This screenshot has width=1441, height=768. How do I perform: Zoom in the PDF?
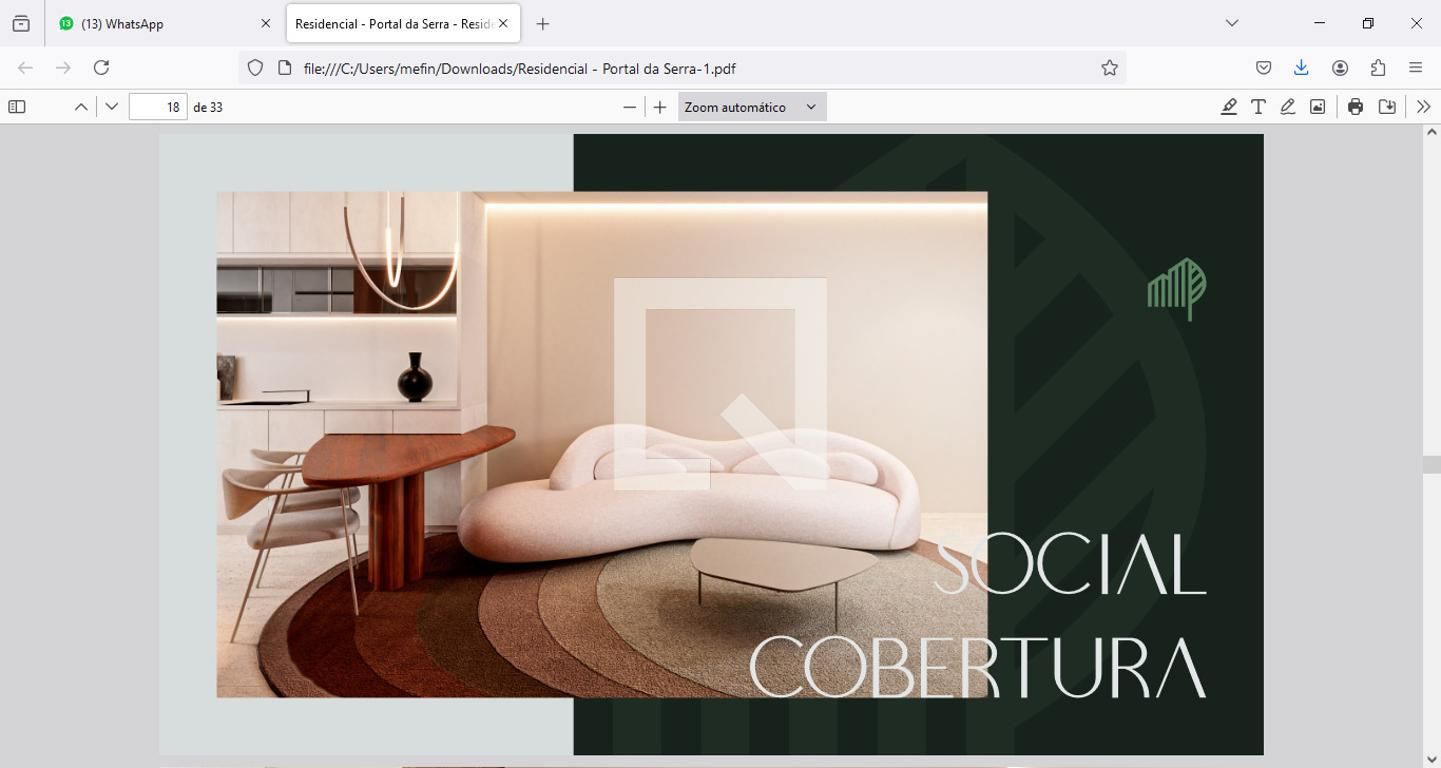660,107
